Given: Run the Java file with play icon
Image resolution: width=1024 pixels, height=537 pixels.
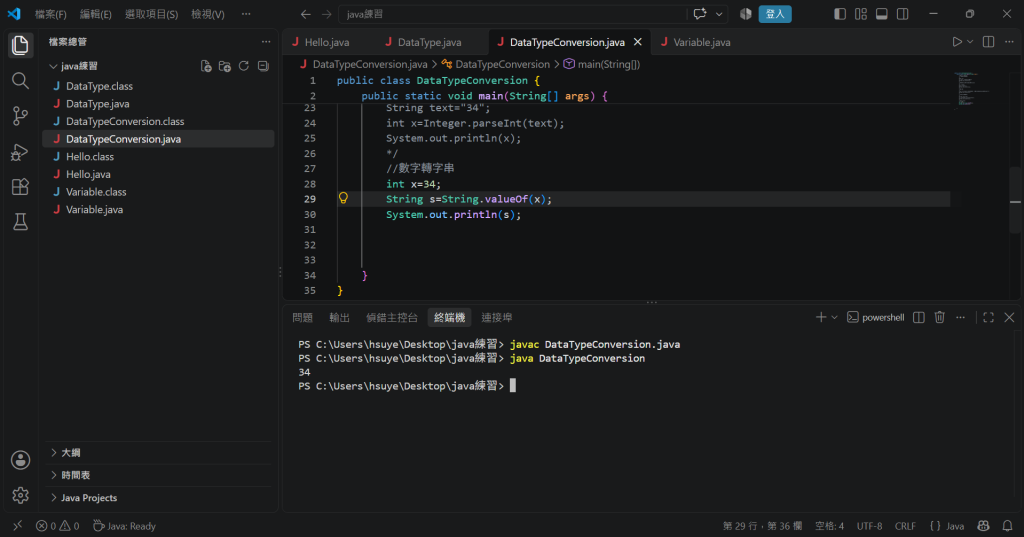Looking at the screenshot, I should [x=957, y=42].
